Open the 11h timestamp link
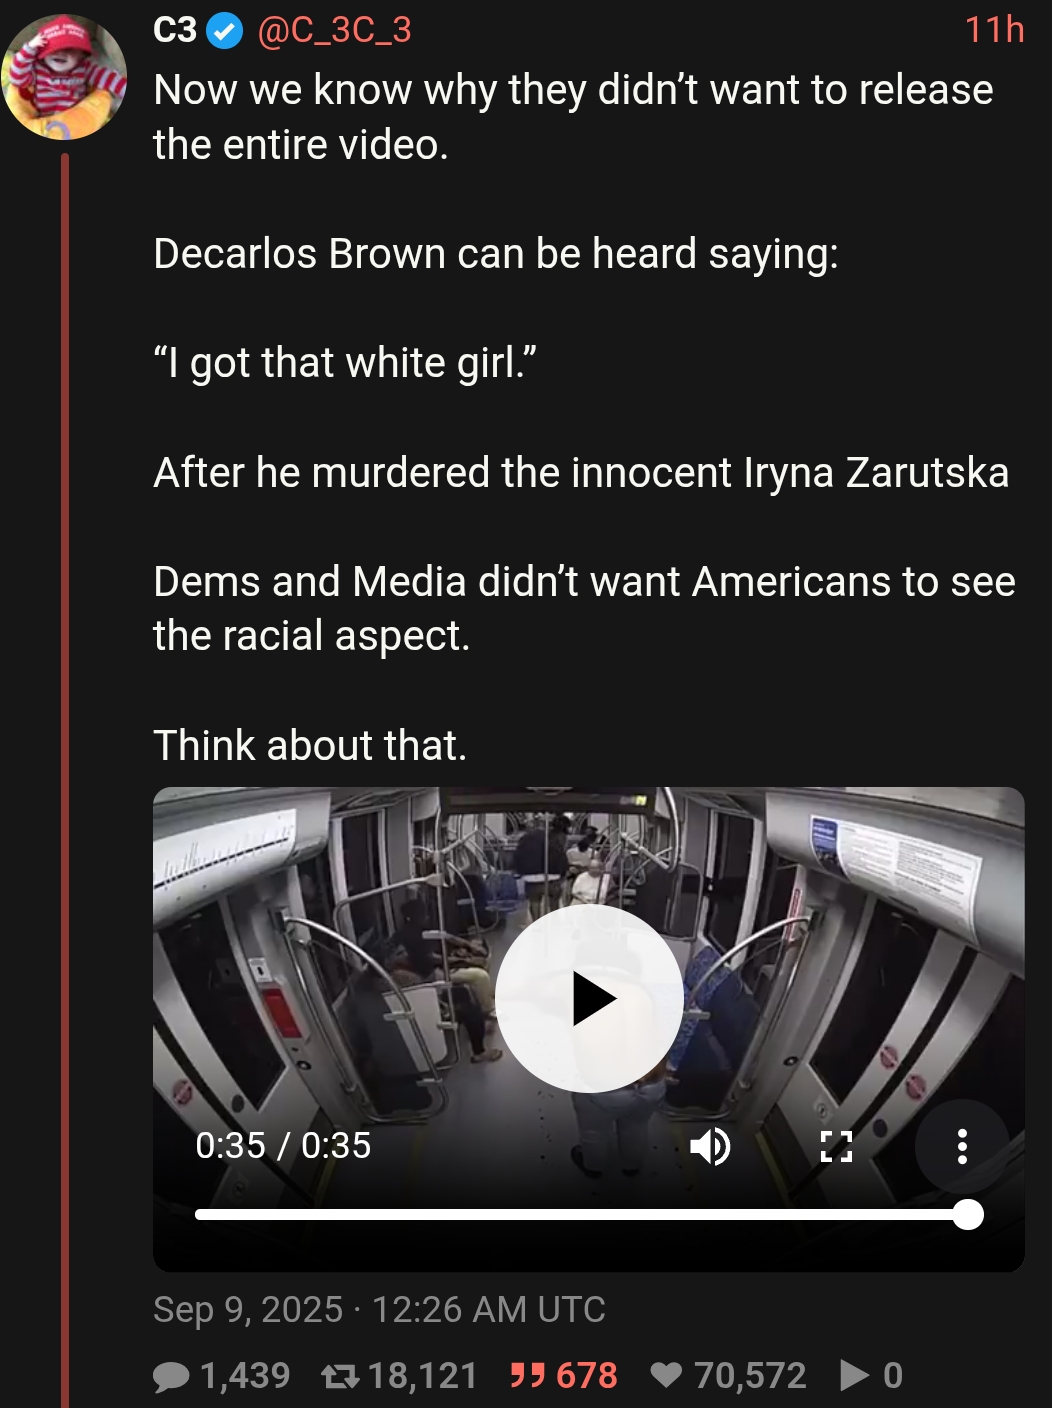 995,30
